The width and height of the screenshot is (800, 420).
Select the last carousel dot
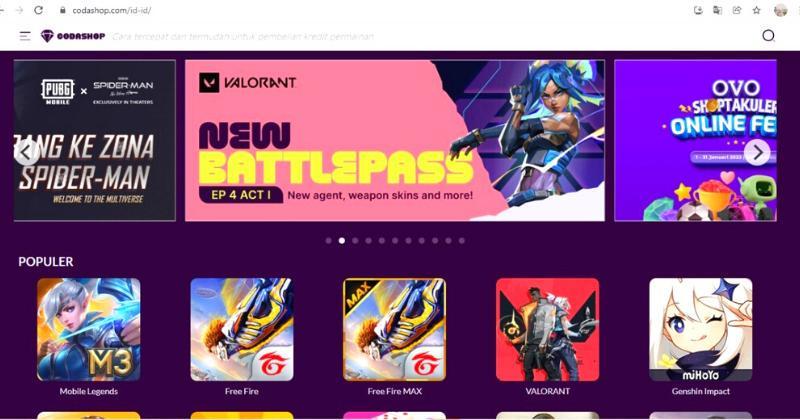(x=462, y=240)
